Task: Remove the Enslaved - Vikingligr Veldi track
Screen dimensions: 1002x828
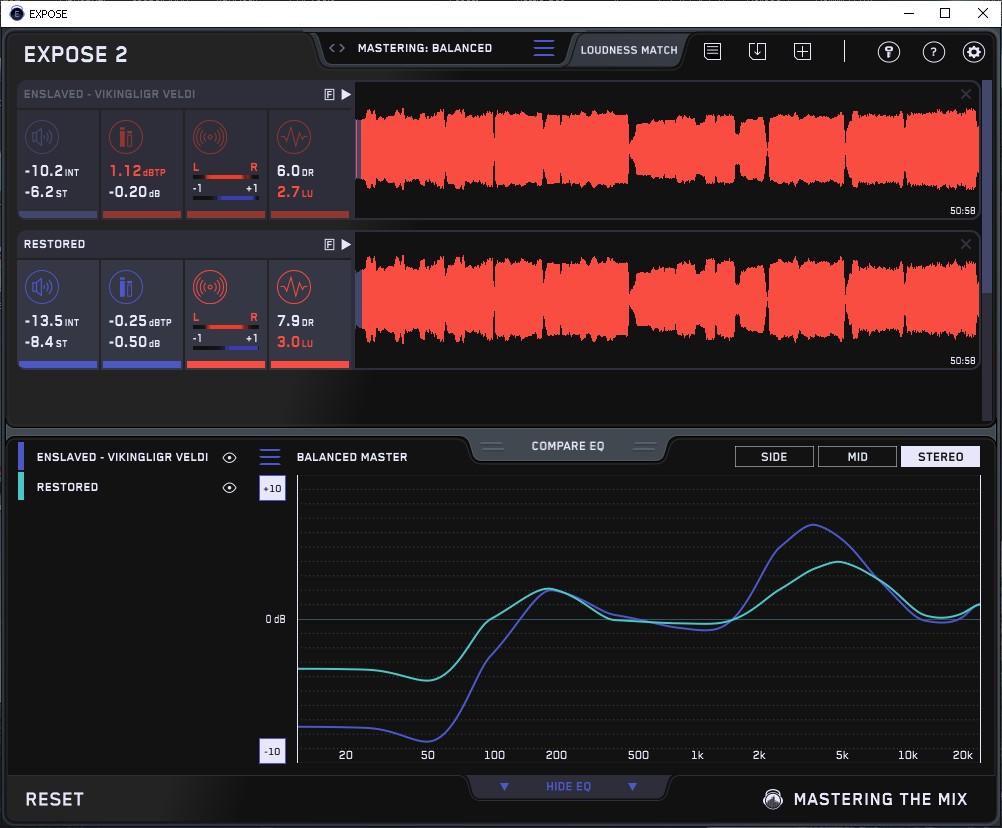Action: tap(966, 94)
